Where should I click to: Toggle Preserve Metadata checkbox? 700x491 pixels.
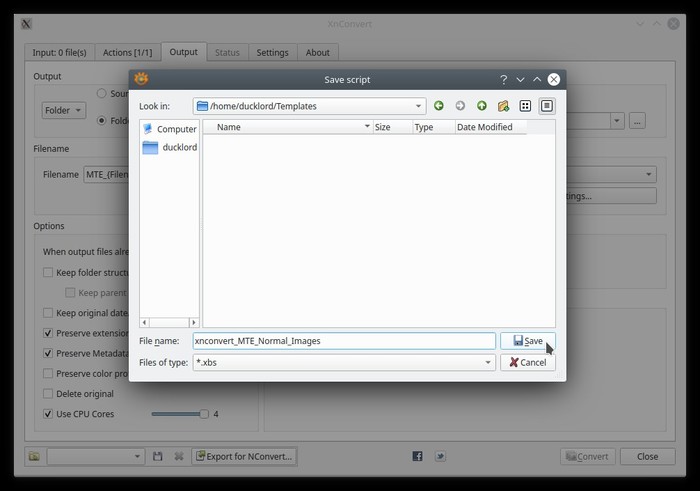(x=48, y=354)
